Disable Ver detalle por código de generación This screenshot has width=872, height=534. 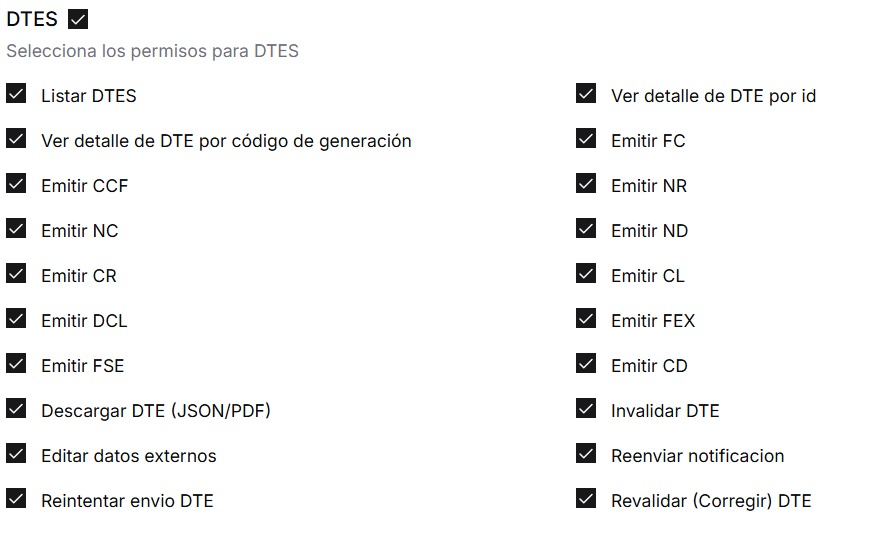(16, 139)
